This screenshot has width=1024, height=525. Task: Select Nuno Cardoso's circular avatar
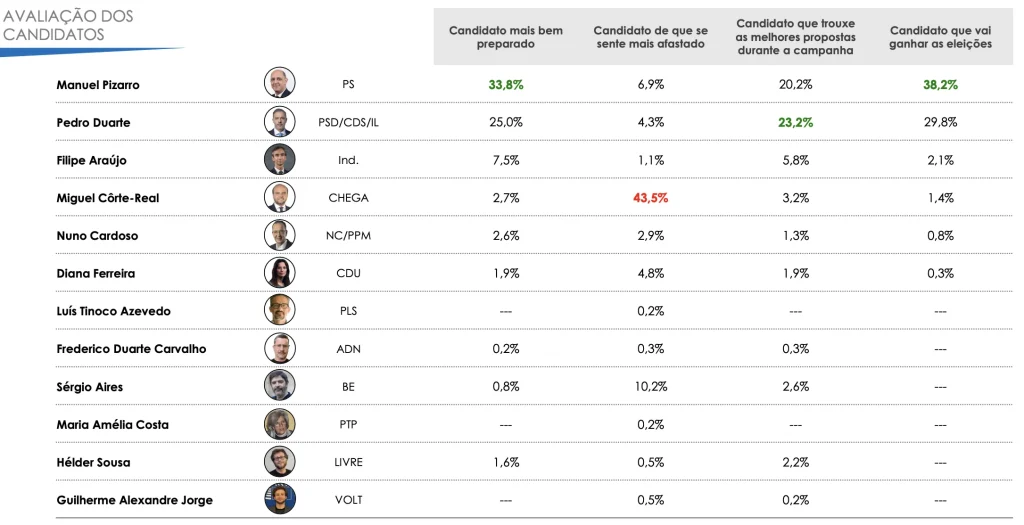(280, 236)
